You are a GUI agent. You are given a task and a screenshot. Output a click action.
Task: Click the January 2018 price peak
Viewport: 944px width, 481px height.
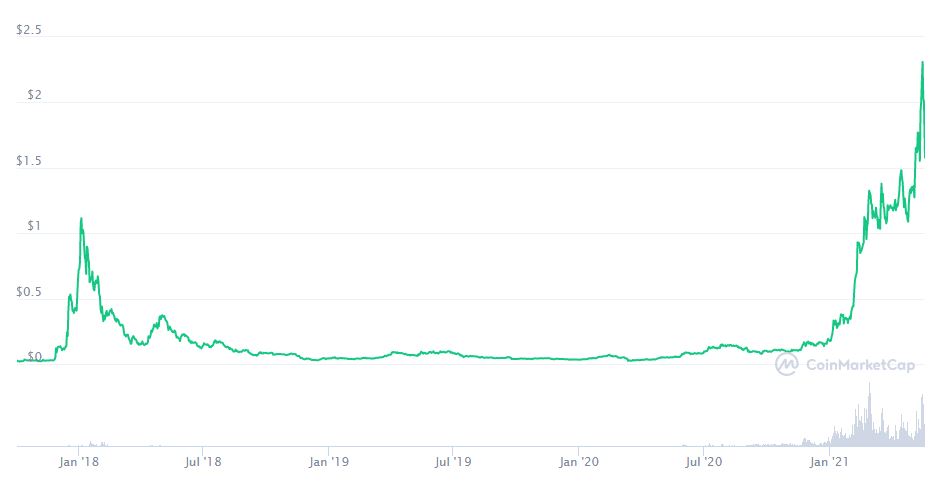[x=81, y=219]
